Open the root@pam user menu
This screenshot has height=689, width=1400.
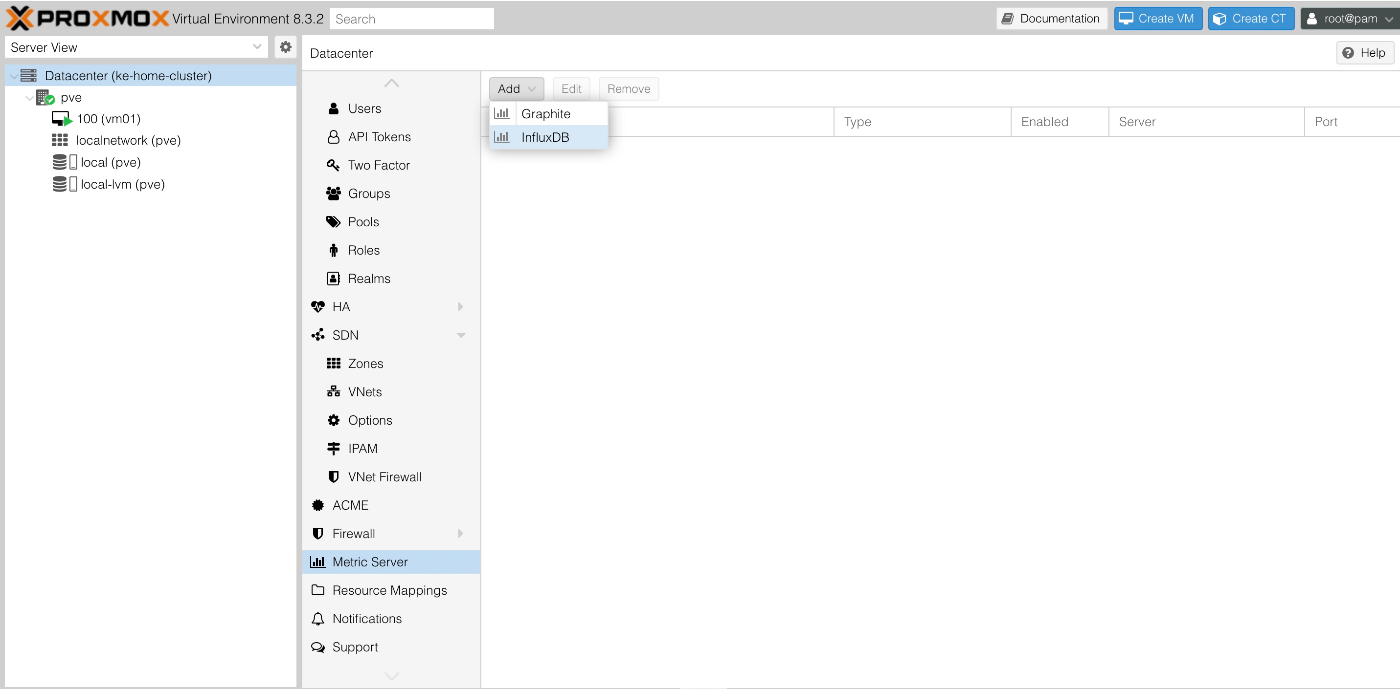tap(1350, 18)
